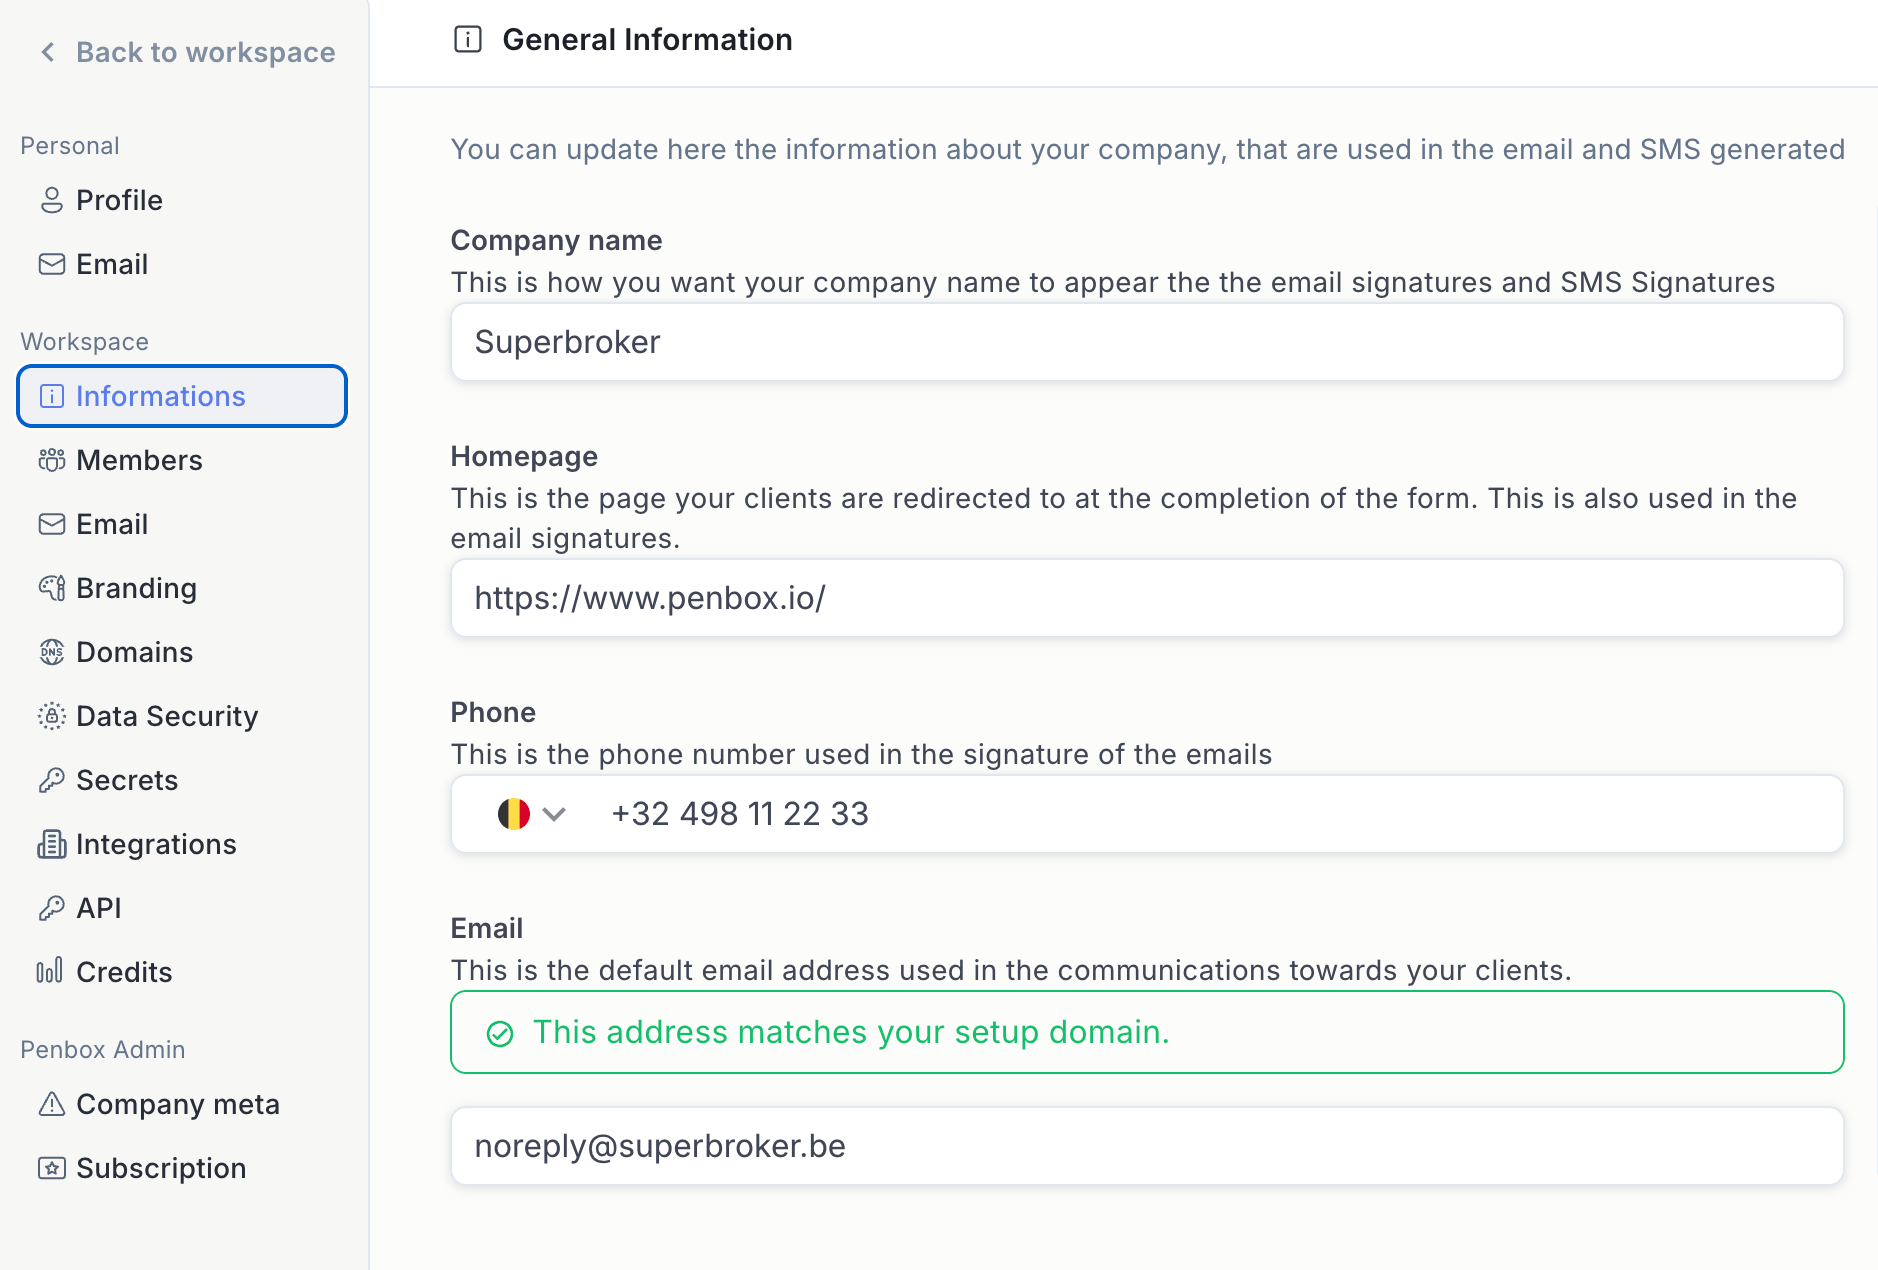Focus the Homepage URL input field

click(x=1147, y=598)
